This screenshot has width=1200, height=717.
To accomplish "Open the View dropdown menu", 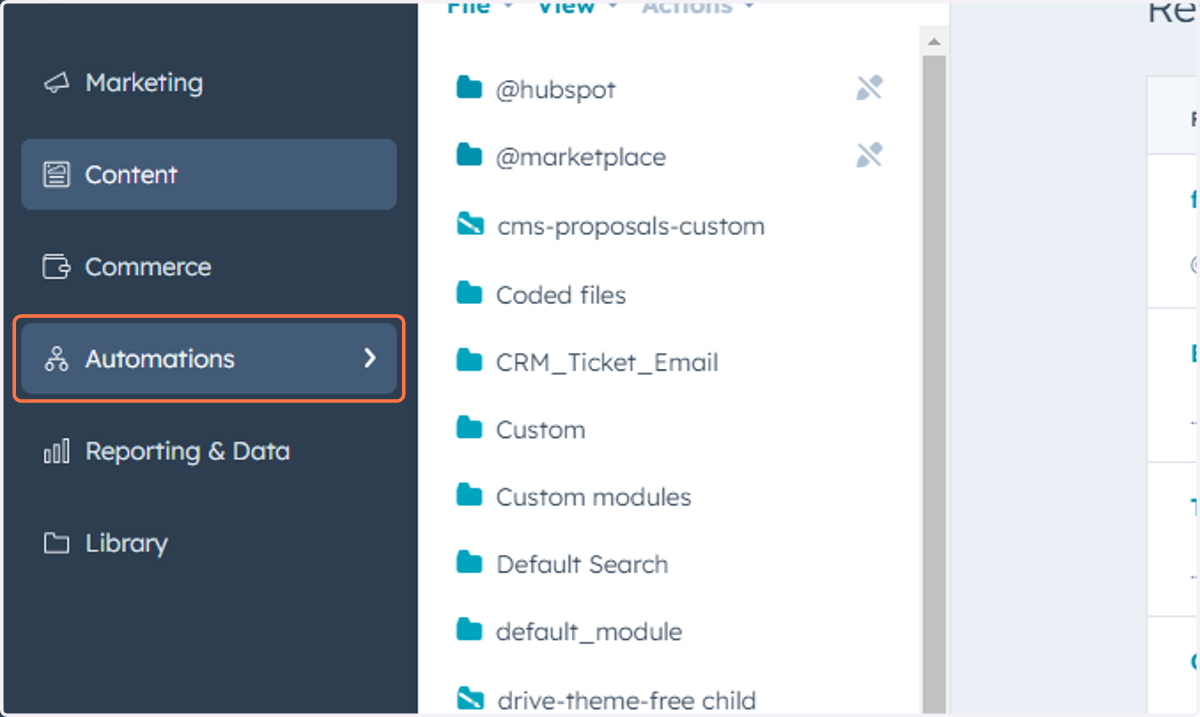I will [578, 7].
